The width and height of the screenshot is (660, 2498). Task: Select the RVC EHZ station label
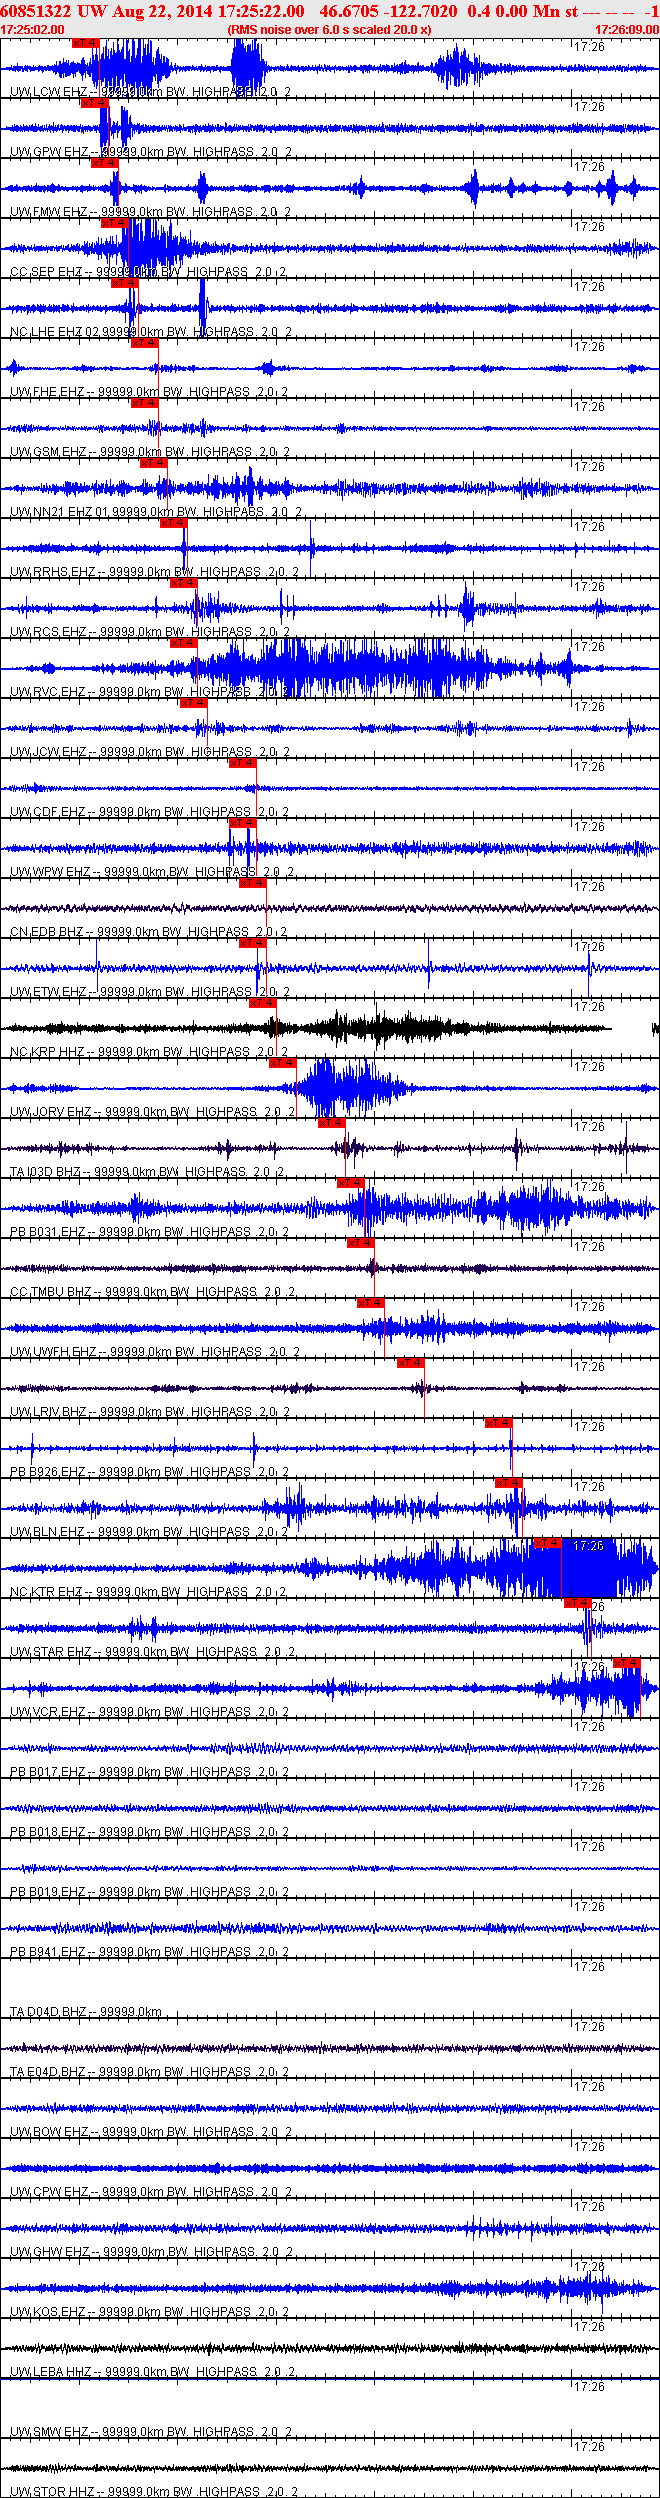coord(149,692)
